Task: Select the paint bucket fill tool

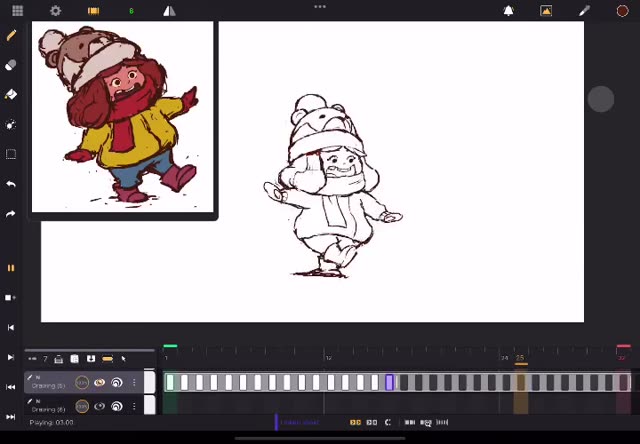Action: 11,95
